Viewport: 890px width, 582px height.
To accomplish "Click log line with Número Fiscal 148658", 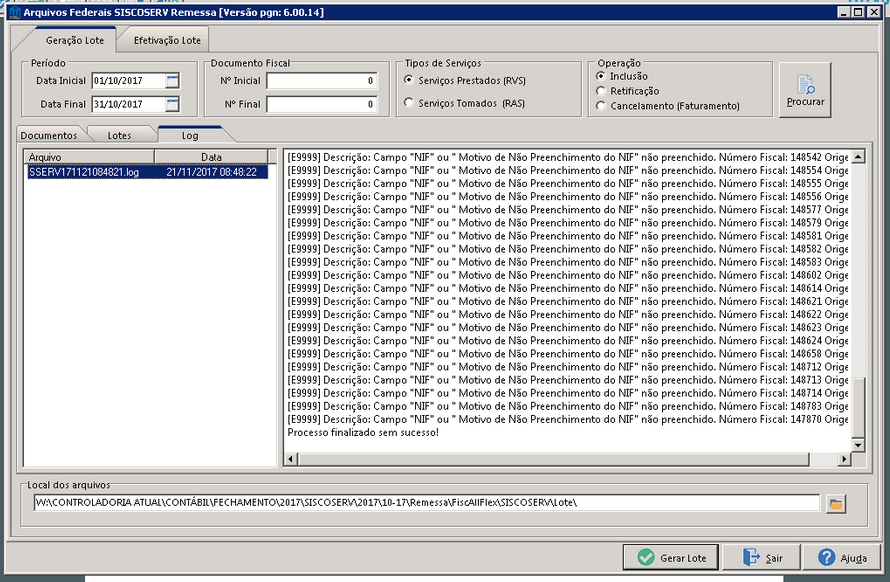I will (568, 354).
